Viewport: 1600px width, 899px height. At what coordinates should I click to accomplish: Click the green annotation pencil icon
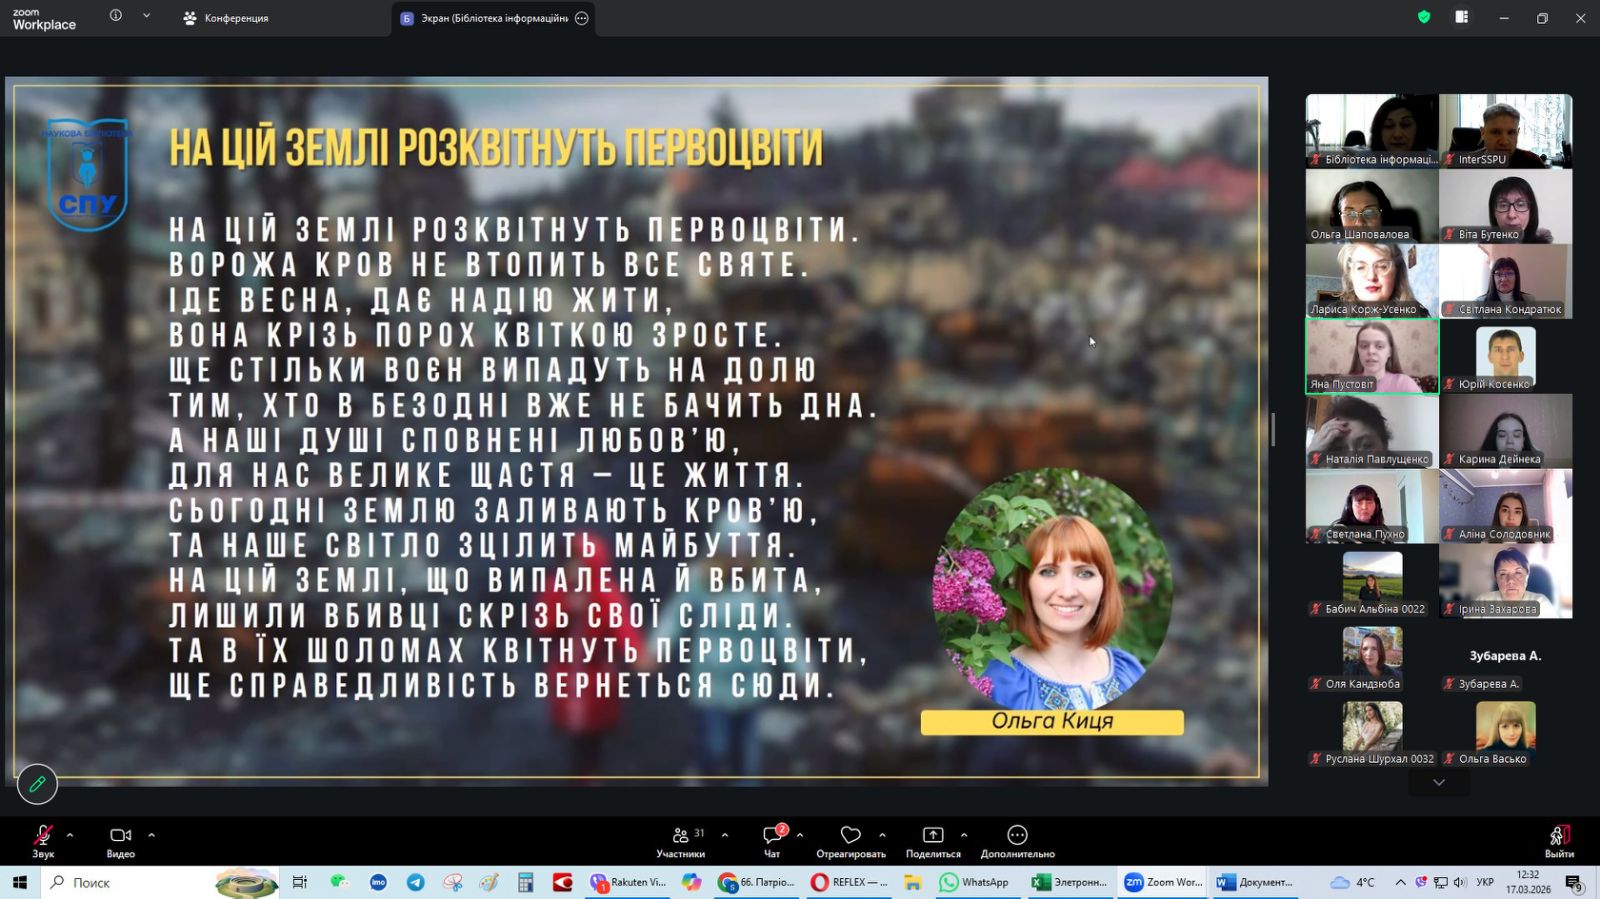(37, 784)
